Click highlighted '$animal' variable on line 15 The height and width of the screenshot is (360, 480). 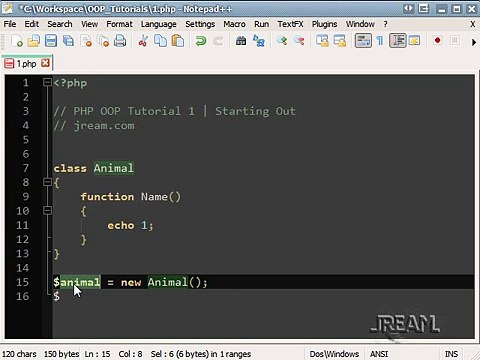coord(77,282)
